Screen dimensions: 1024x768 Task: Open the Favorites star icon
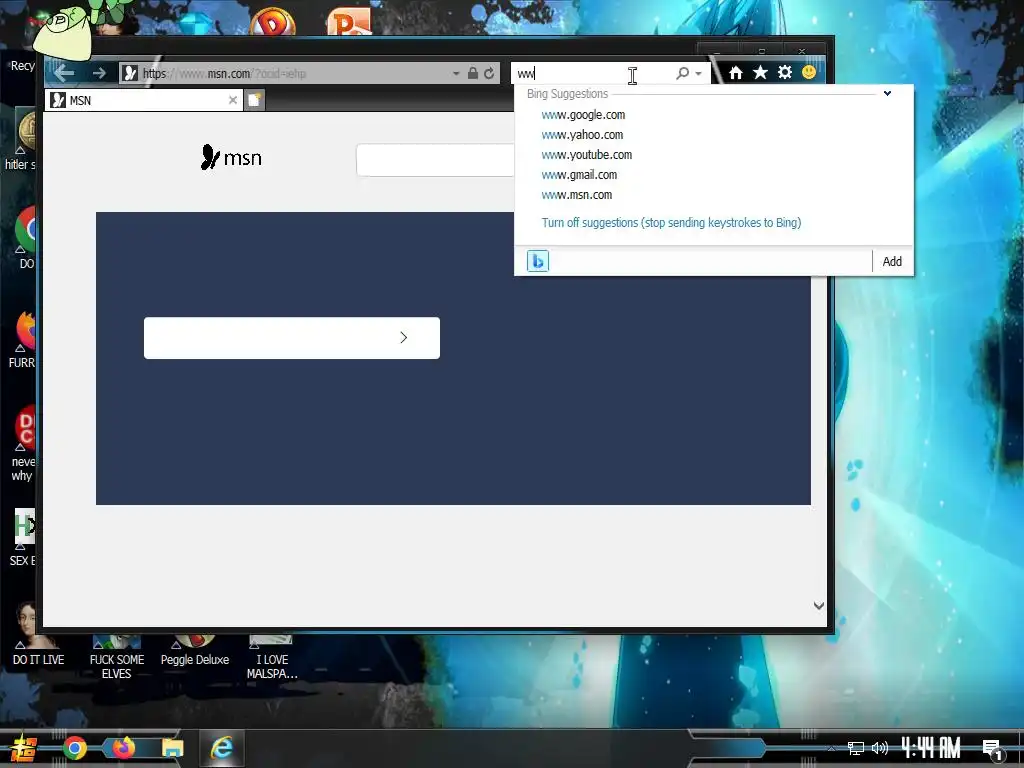click(x=760, y=72)
